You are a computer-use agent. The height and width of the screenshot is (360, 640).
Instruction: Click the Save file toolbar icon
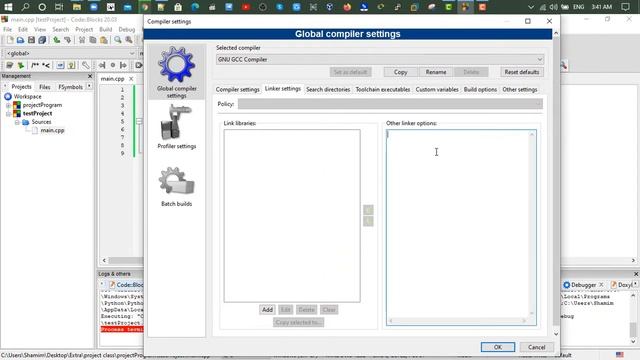tap(31, 40)
